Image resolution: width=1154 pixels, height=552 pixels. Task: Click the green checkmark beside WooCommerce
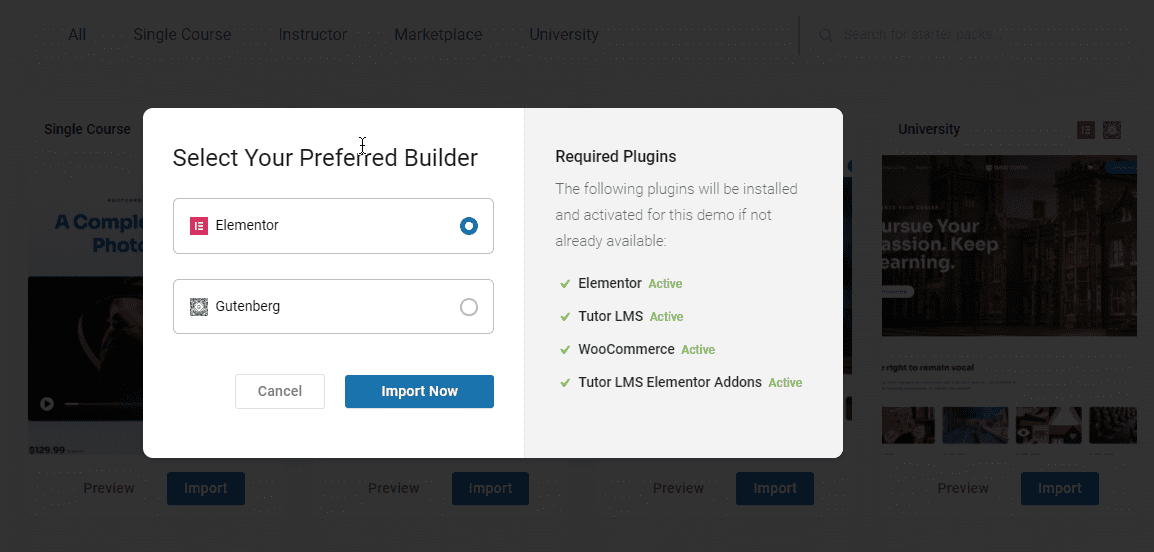point(565,350)
